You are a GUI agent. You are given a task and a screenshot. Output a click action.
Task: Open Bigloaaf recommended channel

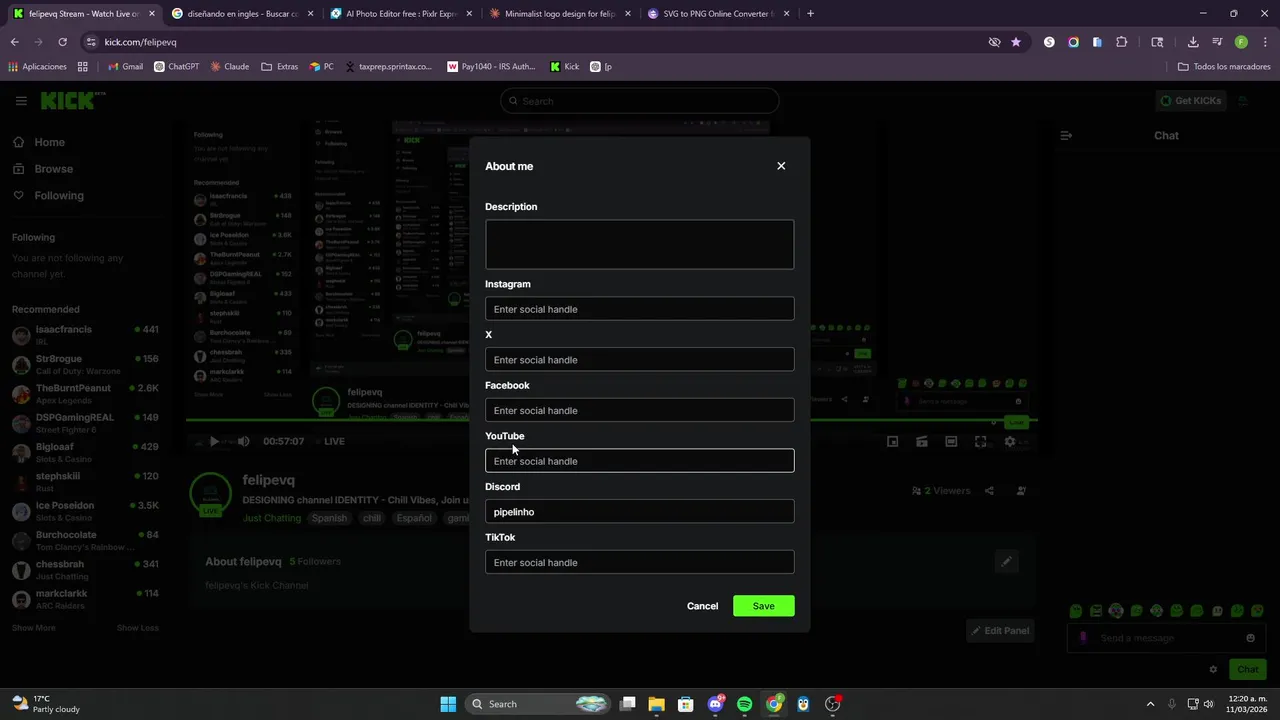coord(85,452)
